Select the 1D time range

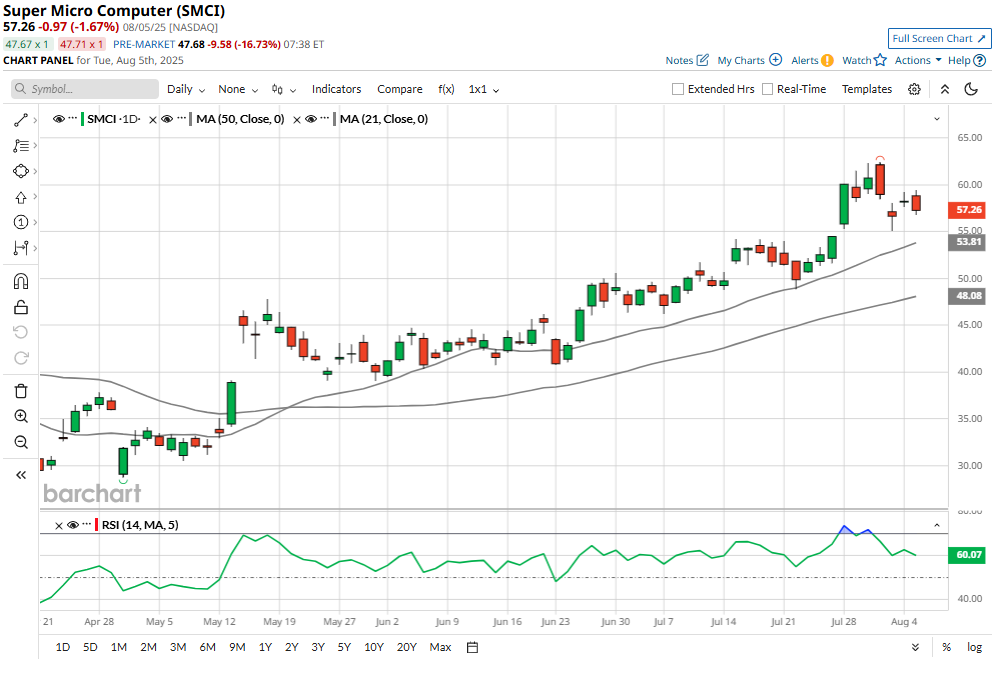click(62, 647)
